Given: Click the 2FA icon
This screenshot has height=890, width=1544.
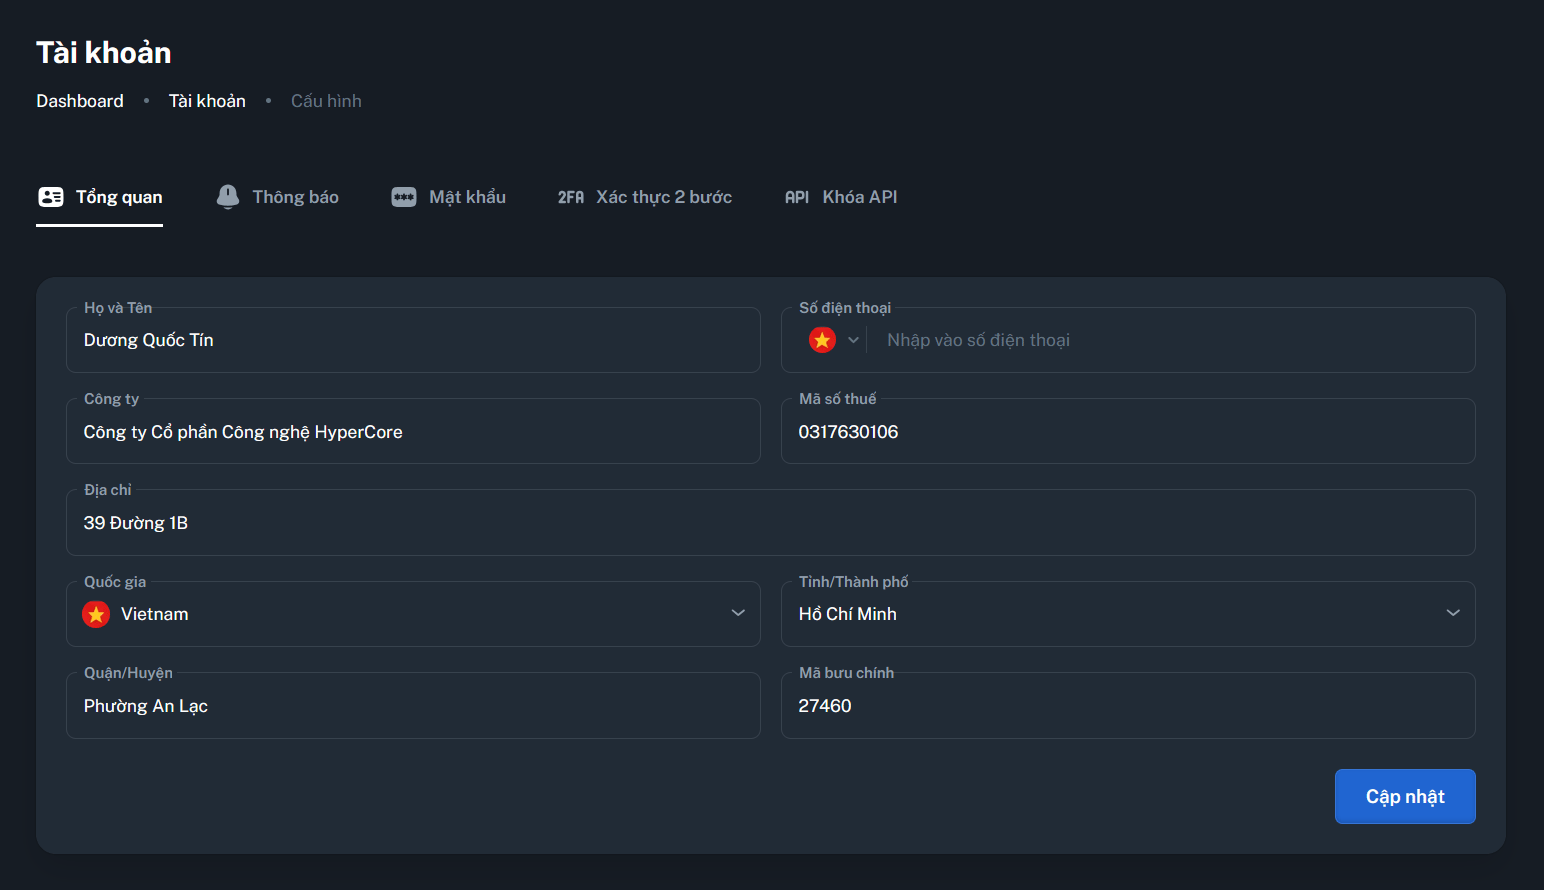Looking at the screenshot, I should [571, 198].
